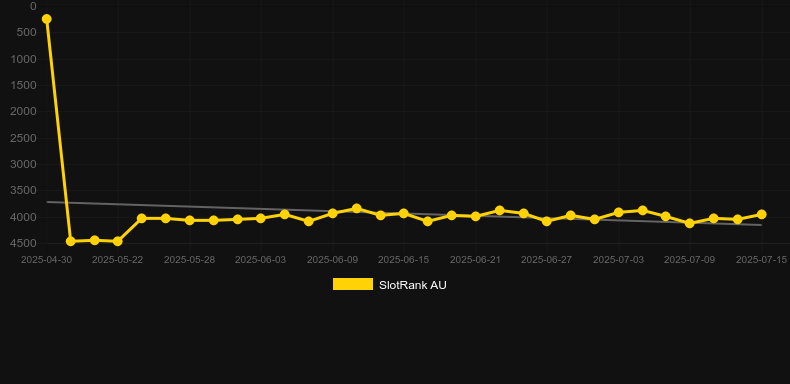The height and width of the screenshot is (384, 790).
Task: Select the data point for 2025-06-27
Action: point(547,221)
